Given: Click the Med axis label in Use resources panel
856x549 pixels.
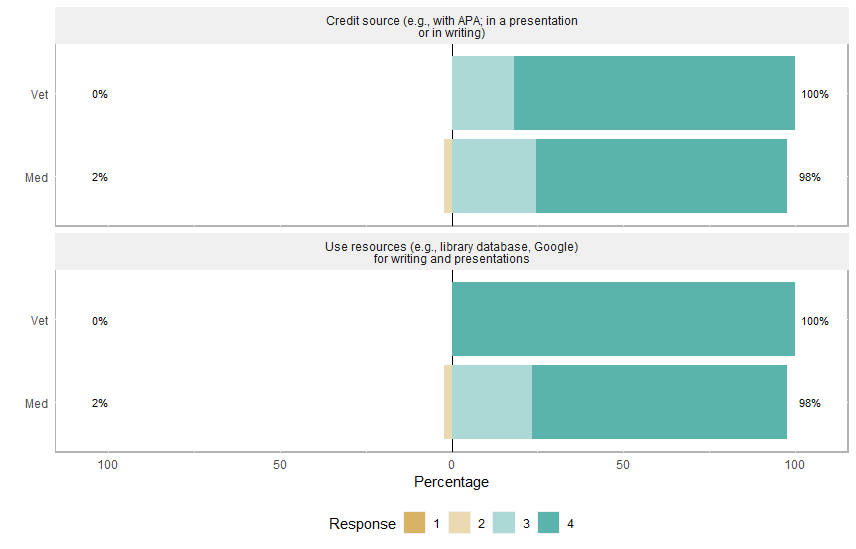Looking at the screenshot, I should (37, 404).
